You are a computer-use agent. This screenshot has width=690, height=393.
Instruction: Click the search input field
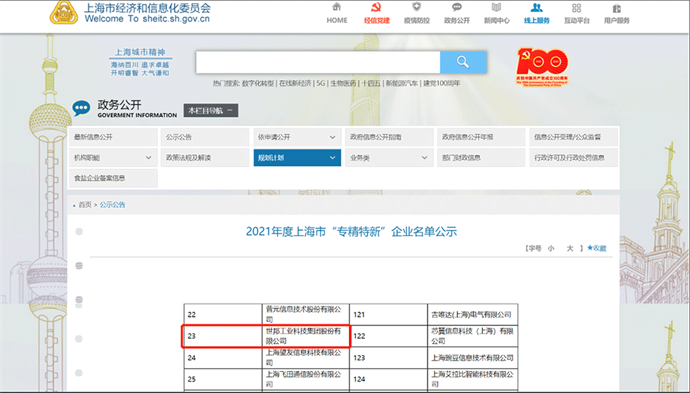318,62
